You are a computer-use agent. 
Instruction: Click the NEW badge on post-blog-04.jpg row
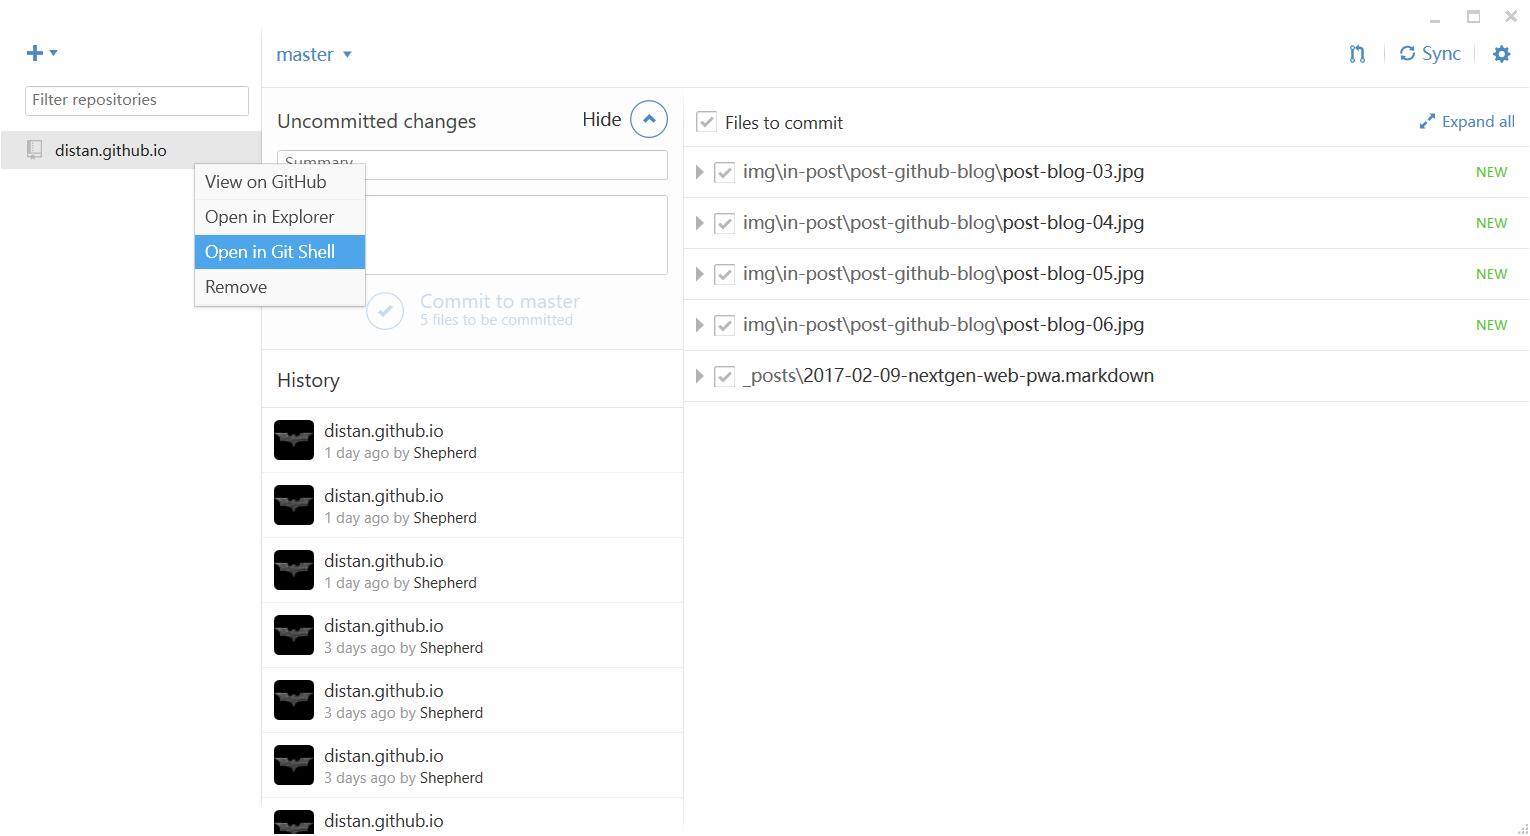pyautogui.click(x=1491, y=223)
